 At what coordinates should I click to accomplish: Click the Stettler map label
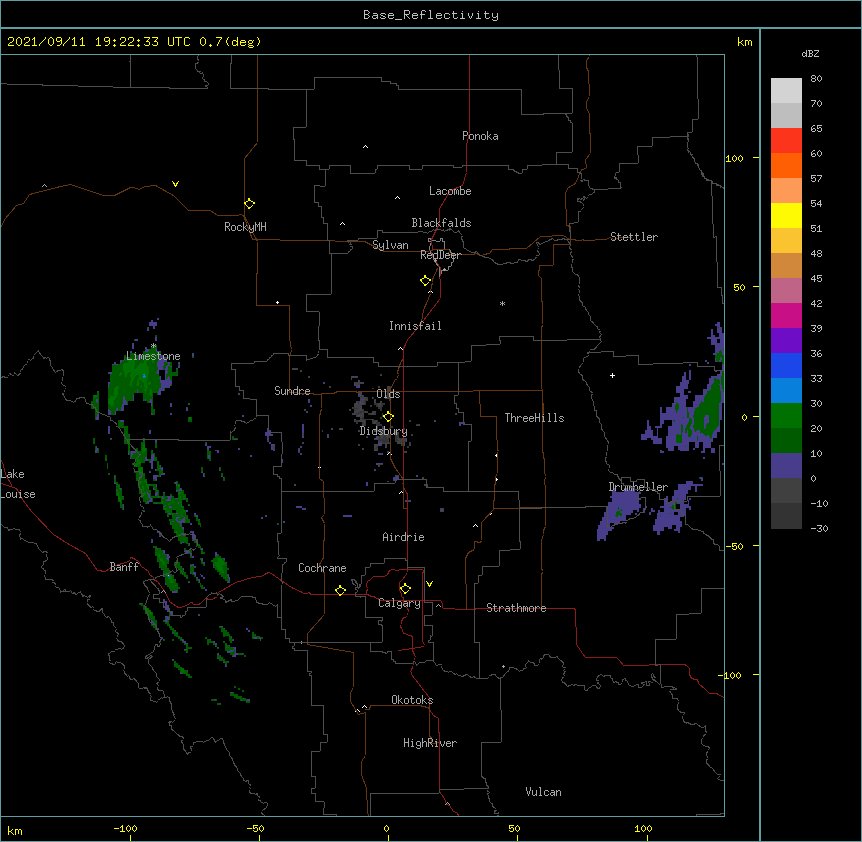point(634,237)
